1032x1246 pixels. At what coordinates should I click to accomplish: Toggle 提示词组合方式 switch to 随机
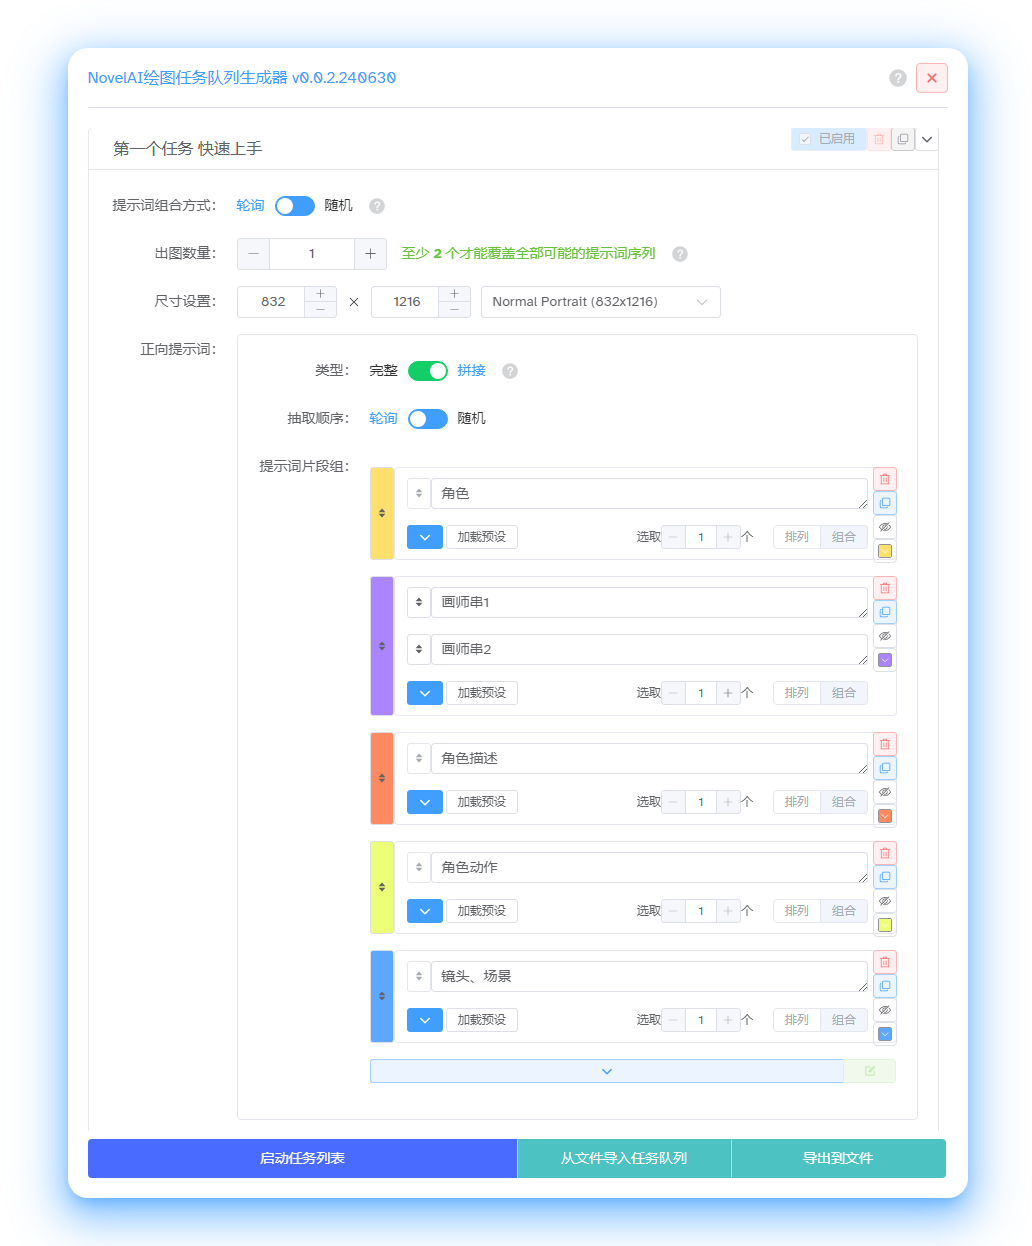pyautogui.click(x=295, y=206)
